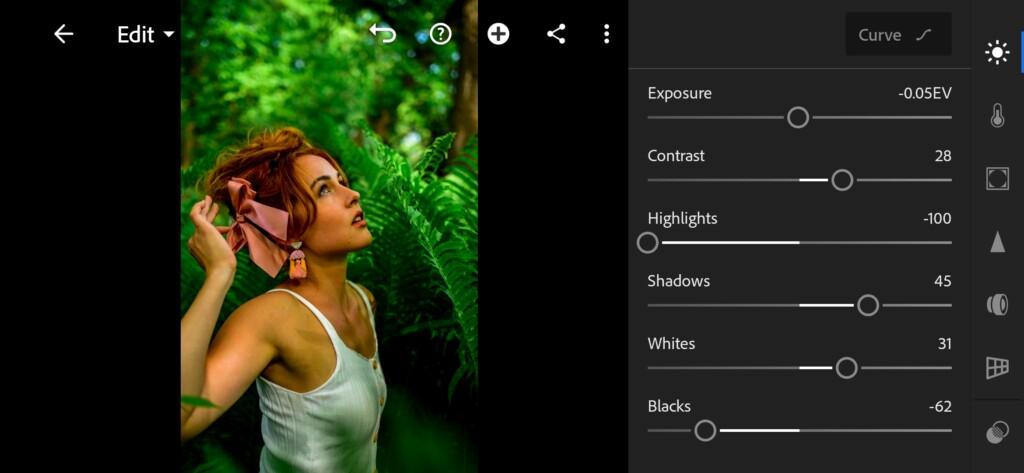Screen dimensions: 1024x473
Task: Open the Presets overlapping circles icon
Action: (997, 432)
